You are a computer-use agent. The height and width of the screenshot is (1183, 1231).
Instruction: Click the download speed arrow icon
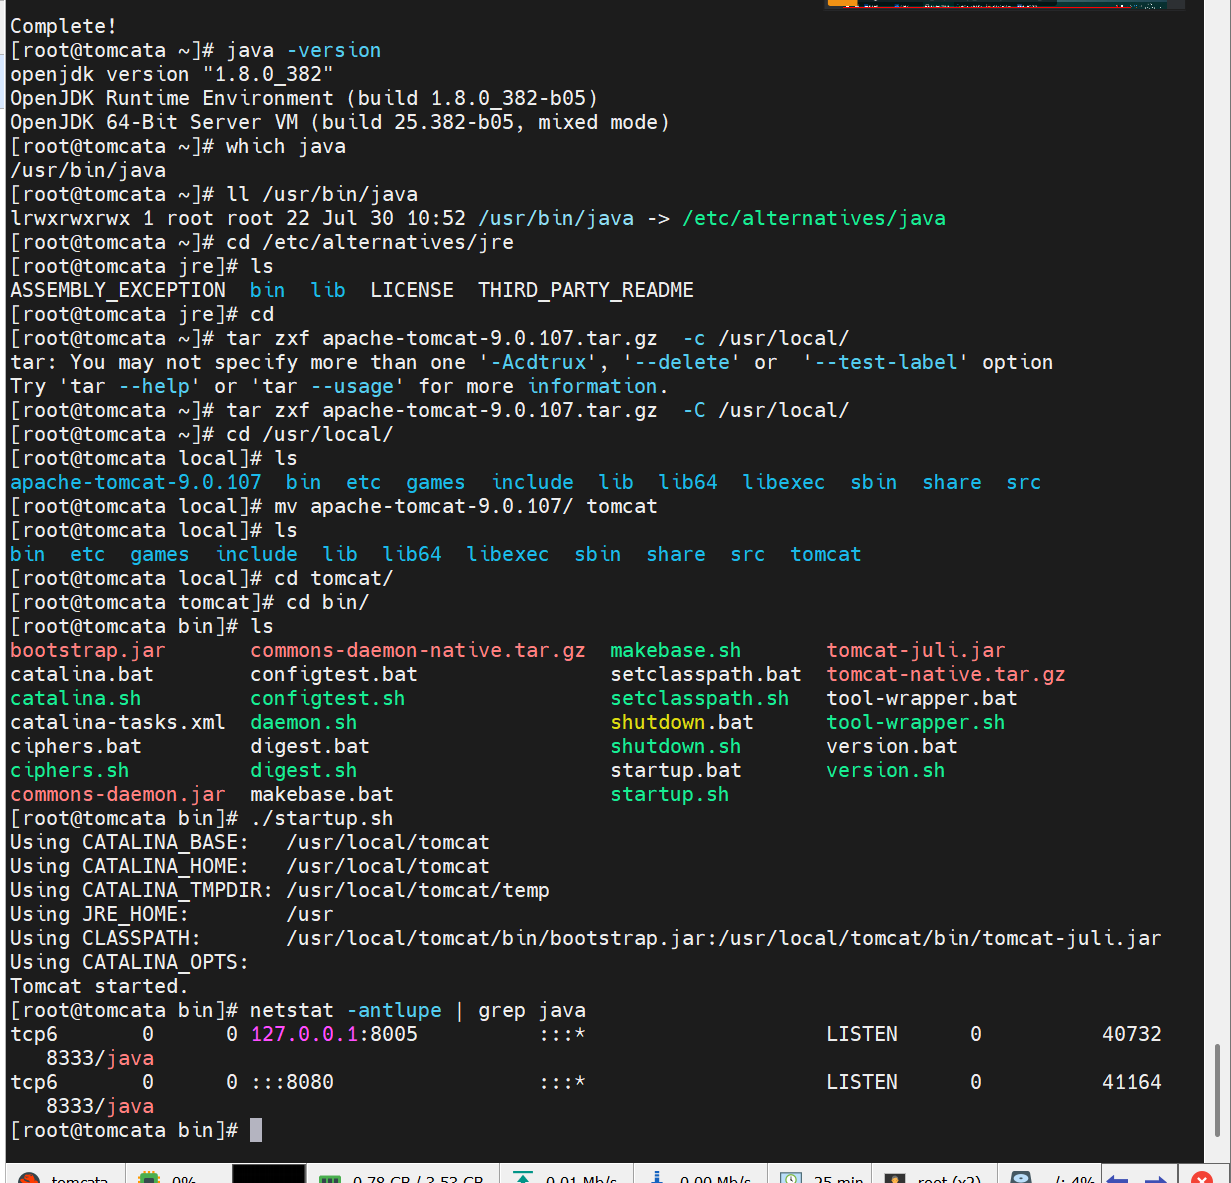coord(657,1178)
